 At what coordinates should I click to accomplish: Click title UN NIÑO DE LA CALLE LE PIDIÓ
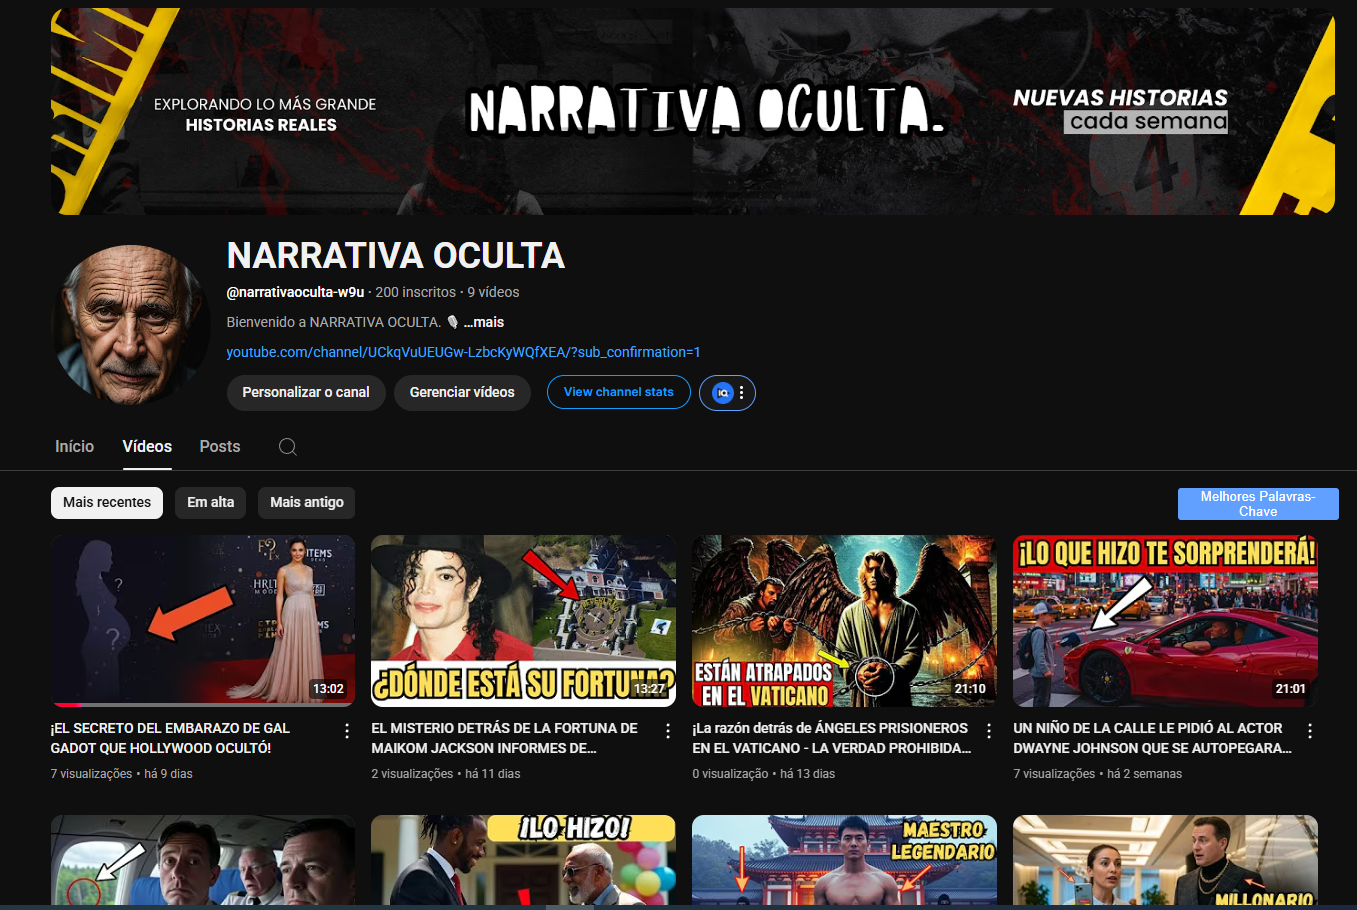[x=1152, y=738]
